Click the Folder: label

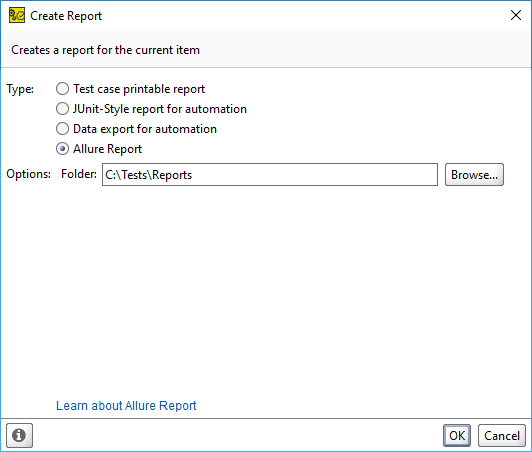[x=79, y=174]
